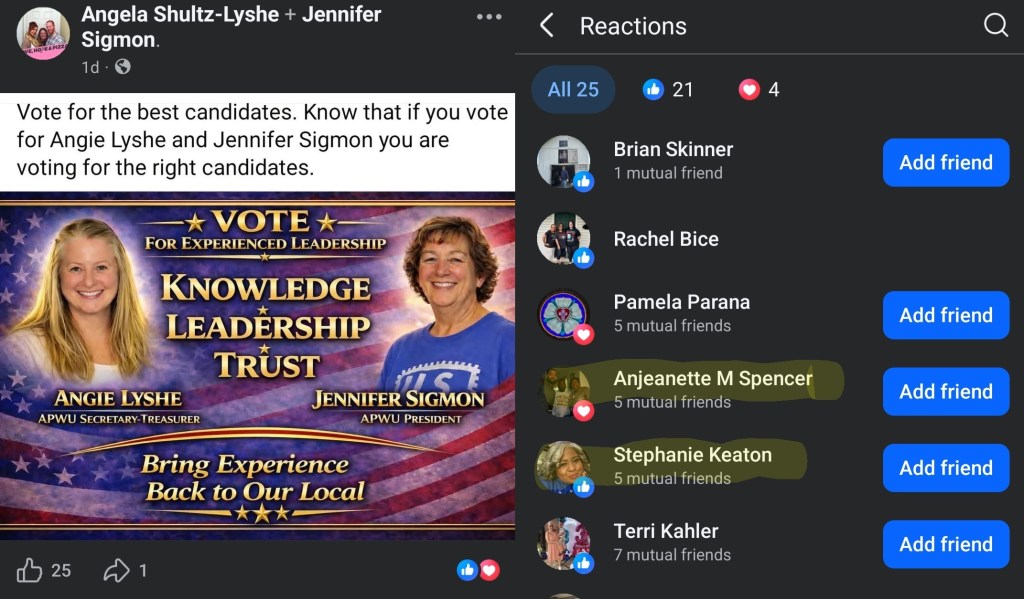Select the All 25 reactions tab
This screenshot has height=599, width=1024.
coord(573,89)
